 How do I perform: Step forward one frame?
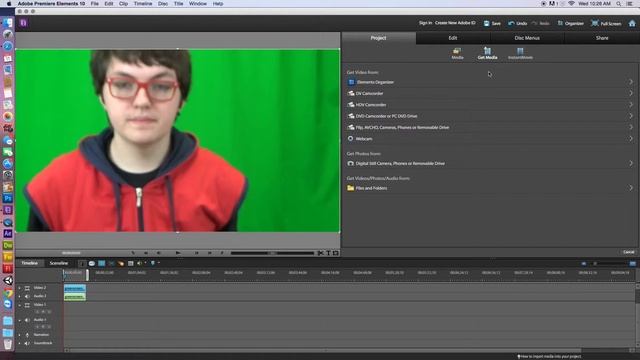click(x=196, y=253)
